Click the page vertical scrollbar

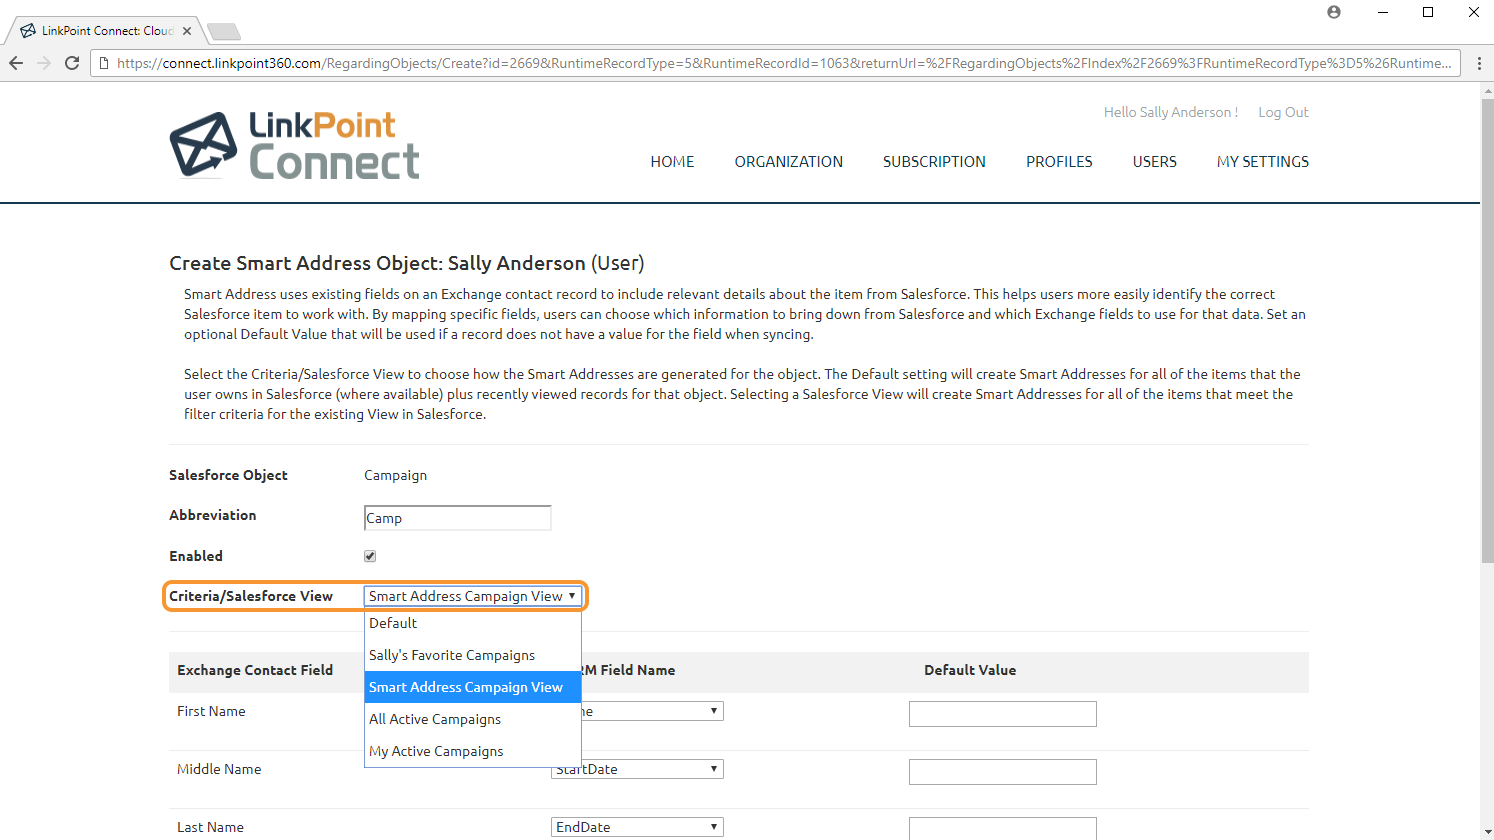coord(1487,330)
